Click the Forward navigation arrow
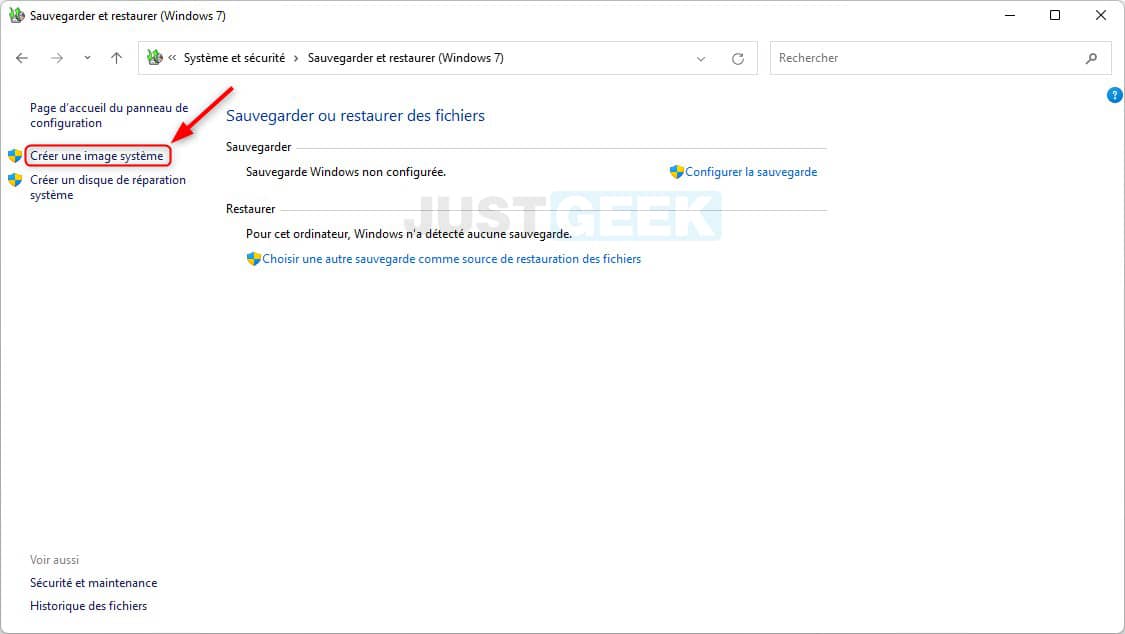This screenshot has width=1125, height=634. click(x=57, y=58)
